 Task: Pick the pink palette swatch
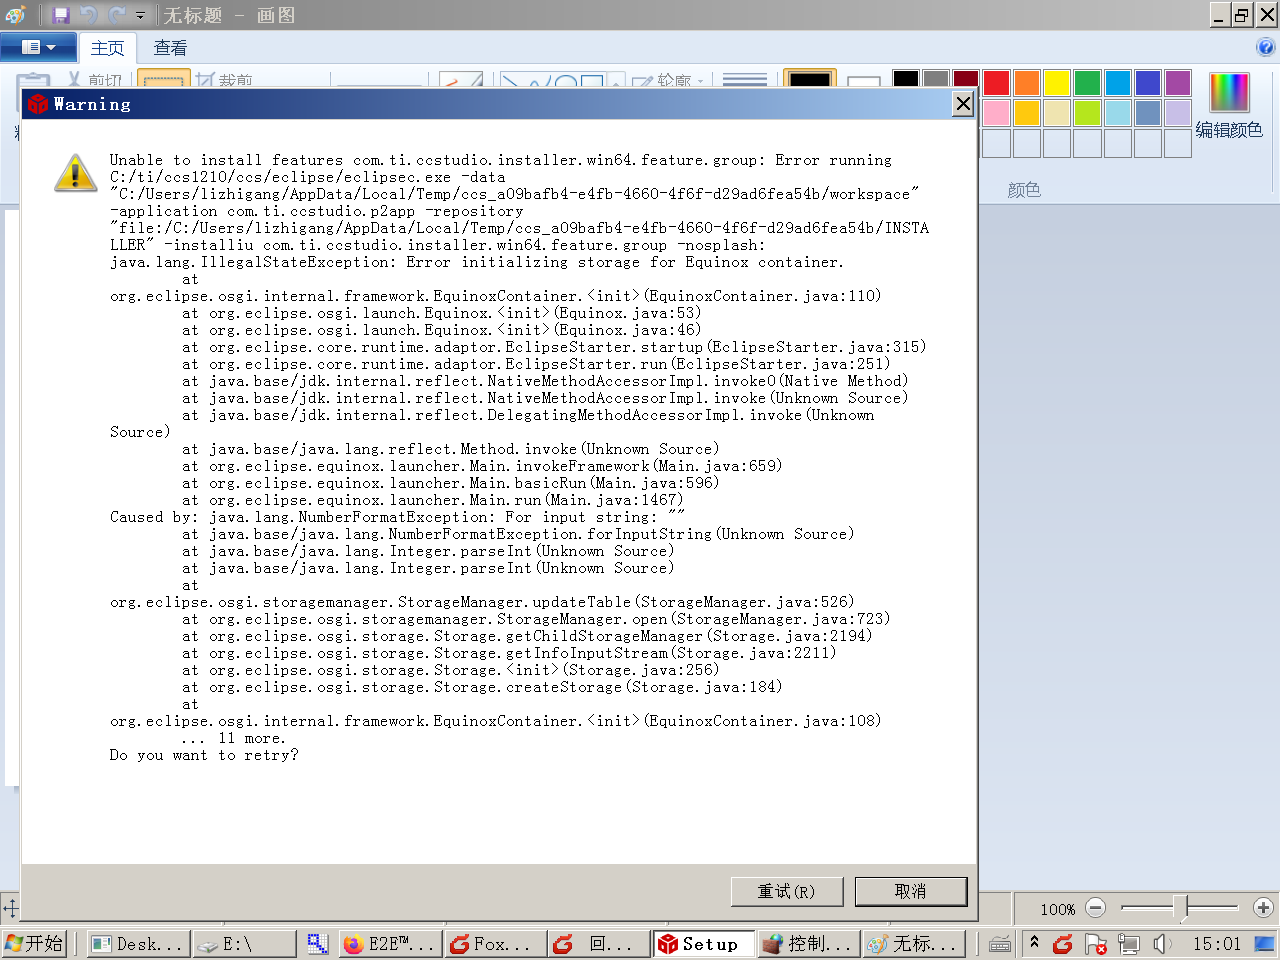coord(996,113)
